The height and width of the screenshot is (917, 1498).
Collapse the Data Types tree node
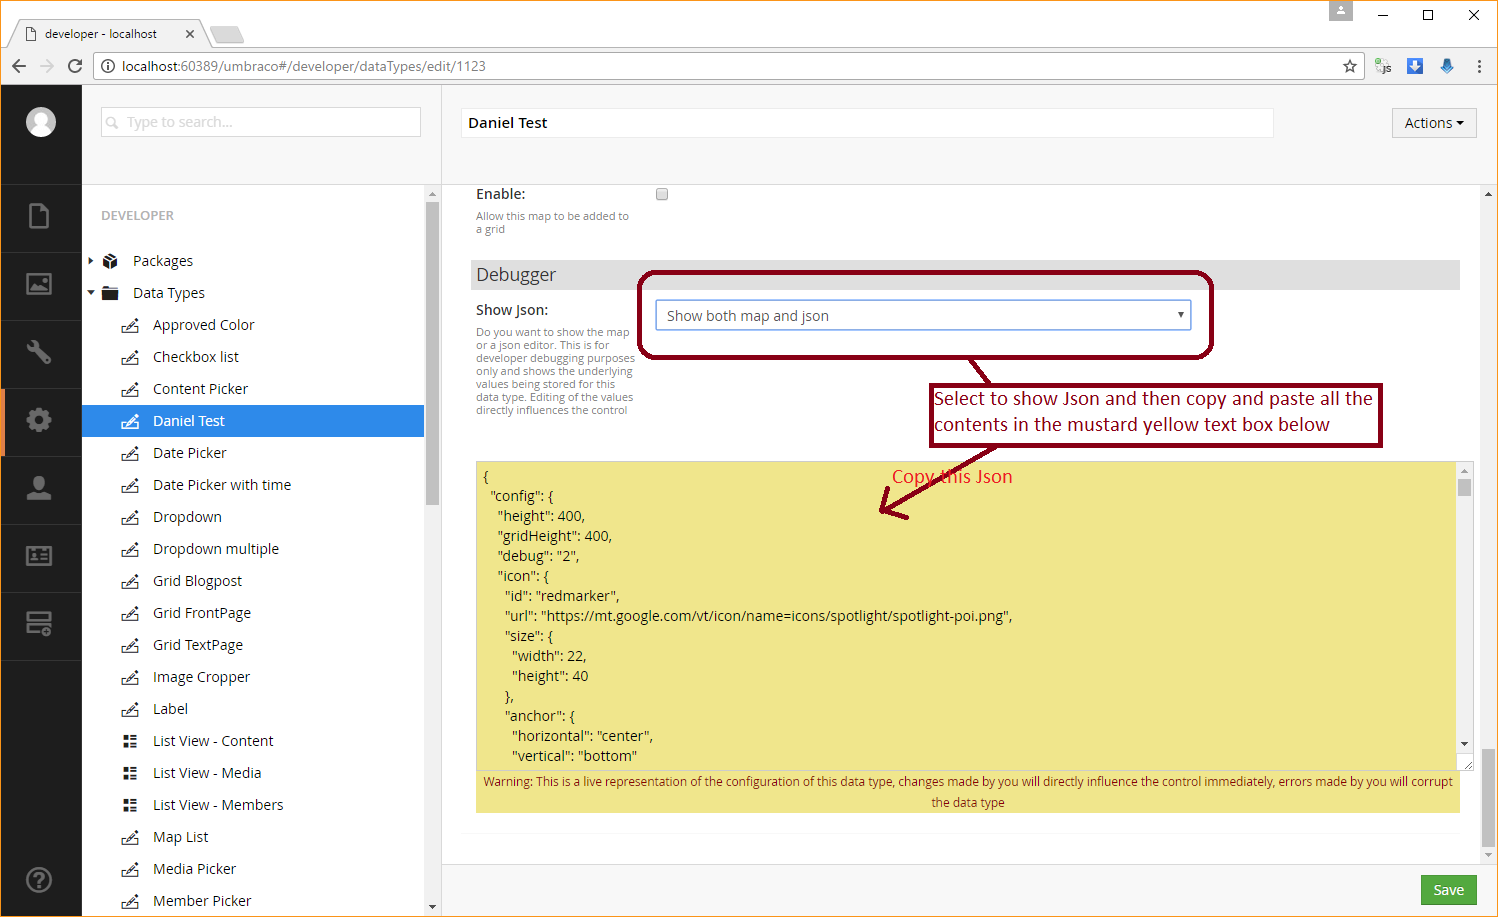(91, 293)
